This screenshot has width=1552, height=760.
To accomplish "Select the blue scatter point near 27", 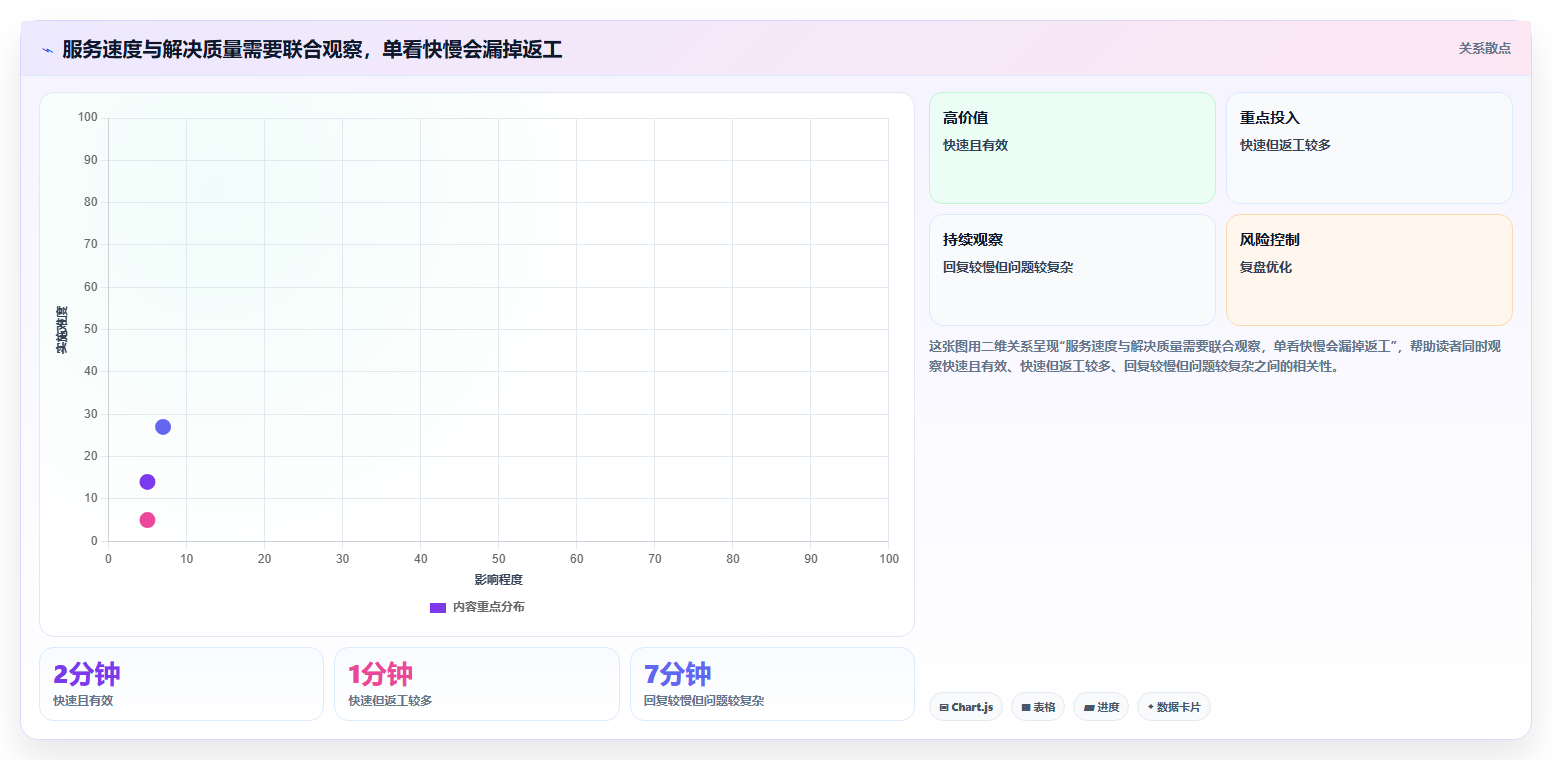I will click(x=163, y=427).
